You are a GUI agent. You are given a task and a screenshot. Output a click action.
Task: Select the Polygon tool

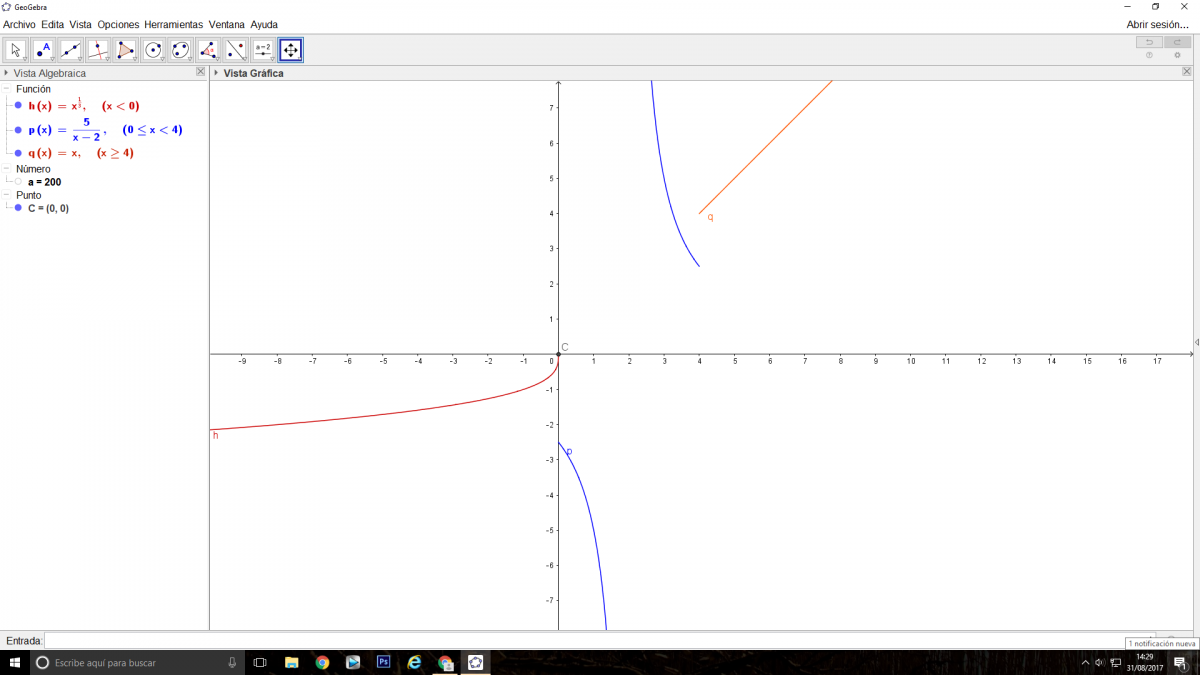click(x=125, y=49)
